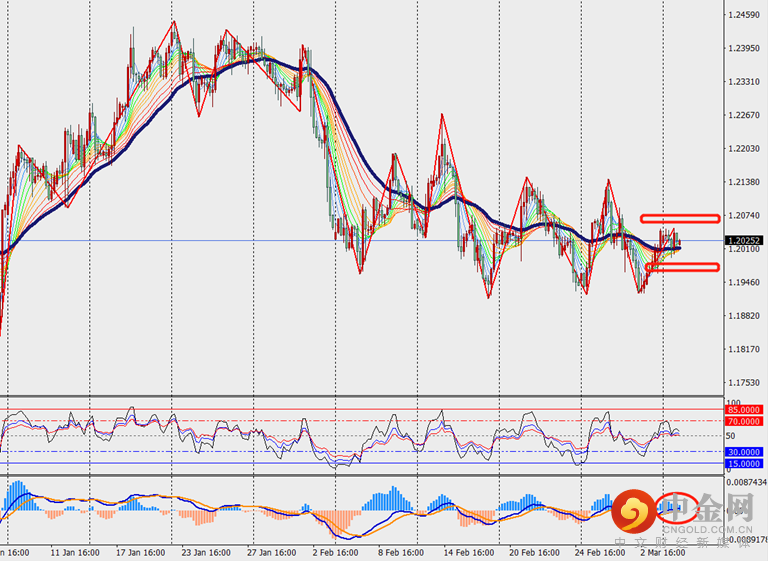Click the 2 Feb 16:00 date label
The image size is (768, 561).
(x=333, y=551)
